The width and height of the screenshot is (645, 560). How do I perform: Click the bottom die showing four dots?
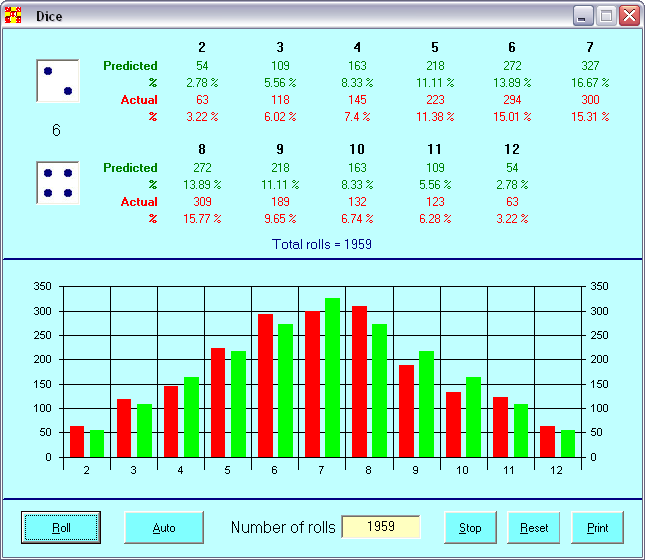pyautogui.click(x=58, y=183)
